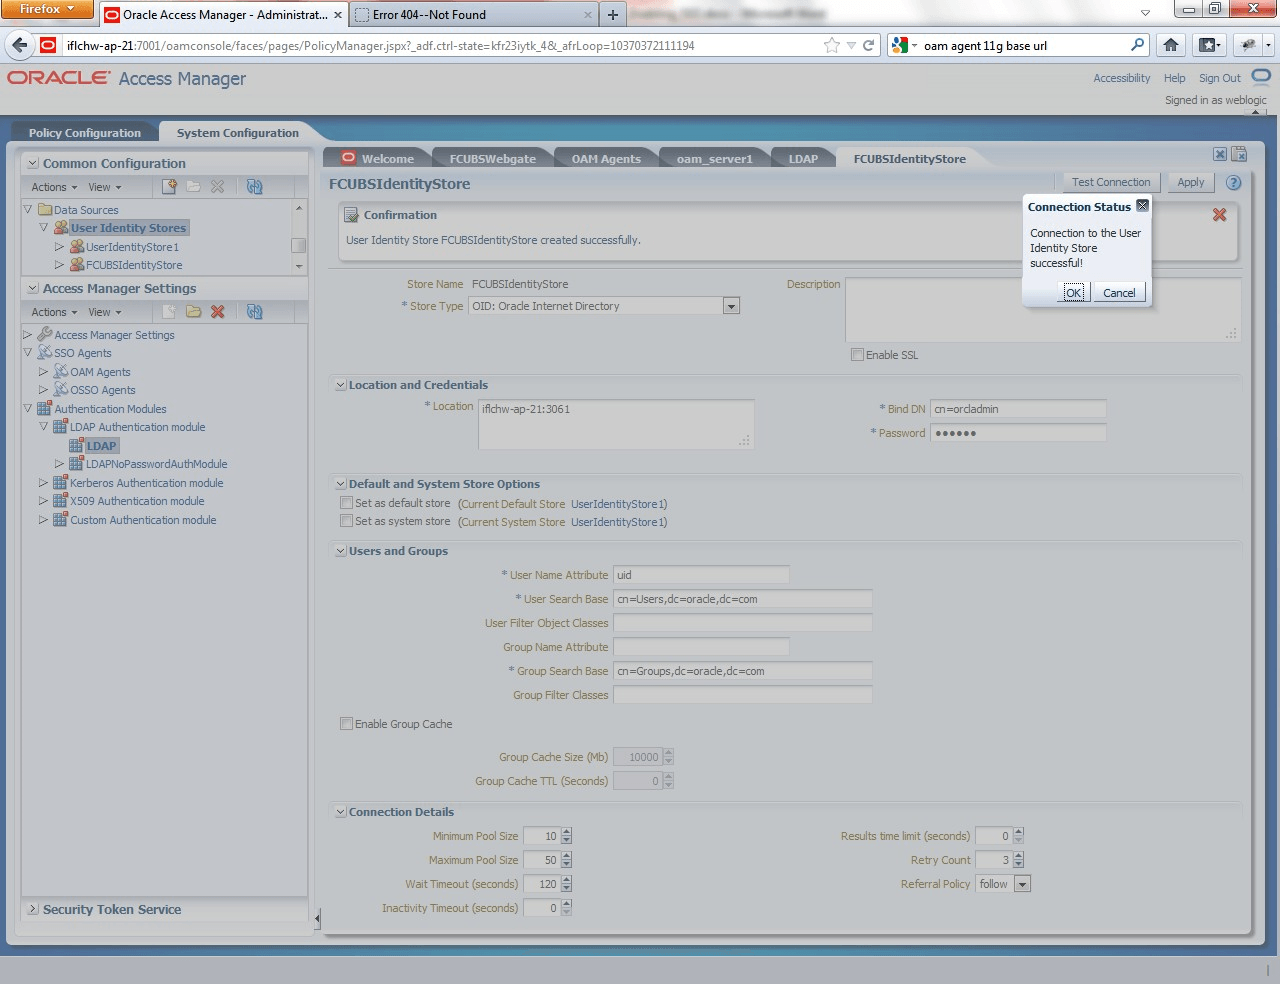
Task: Open the OAM Agents tab
Action: 606,158
